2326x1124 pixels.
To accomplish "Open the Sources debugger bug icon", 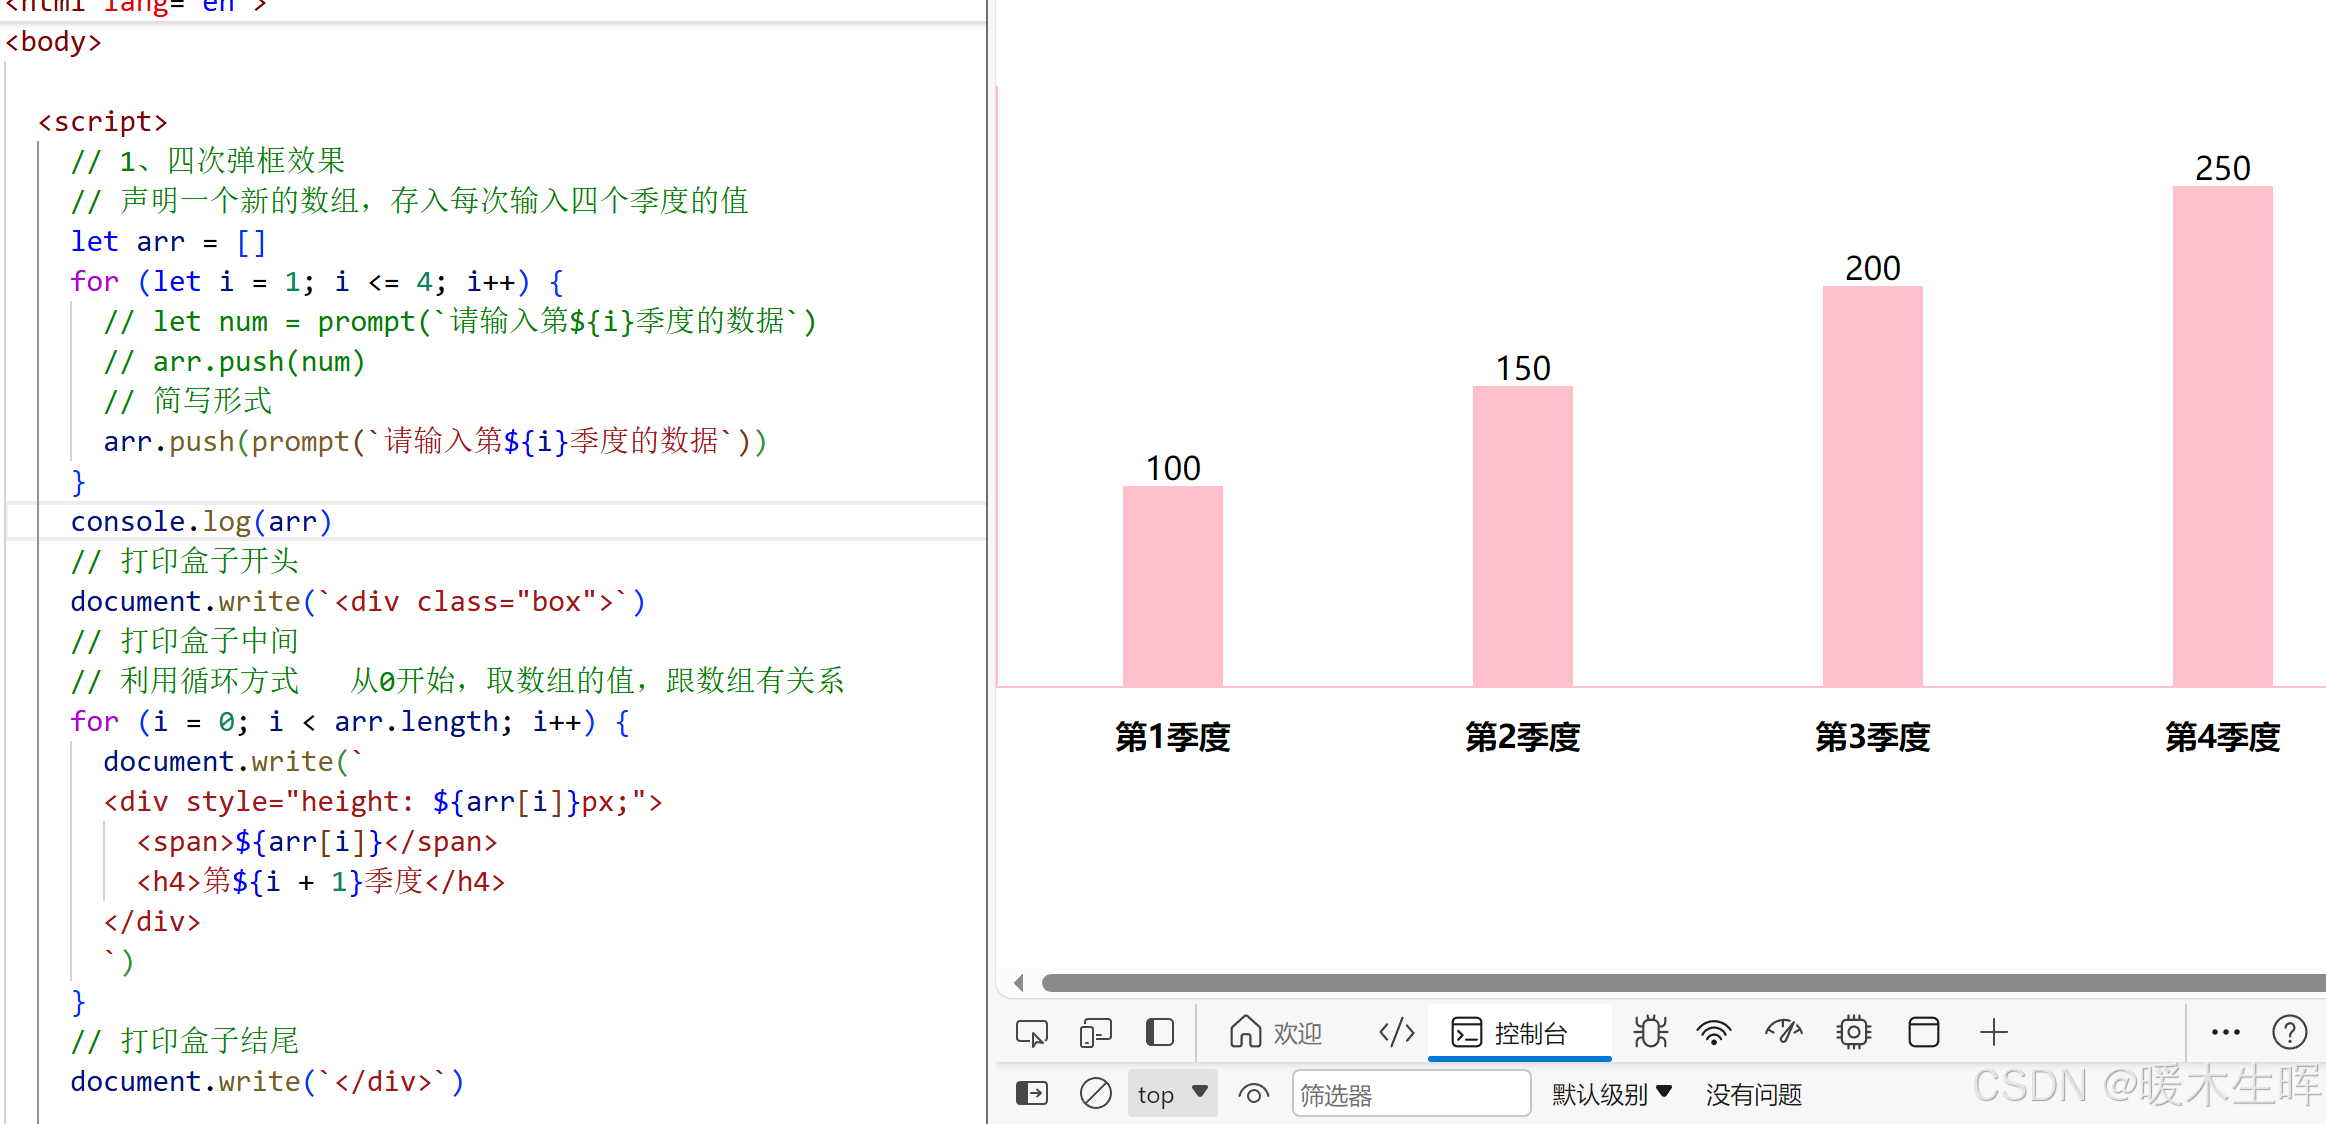I will point(1650,1032).
